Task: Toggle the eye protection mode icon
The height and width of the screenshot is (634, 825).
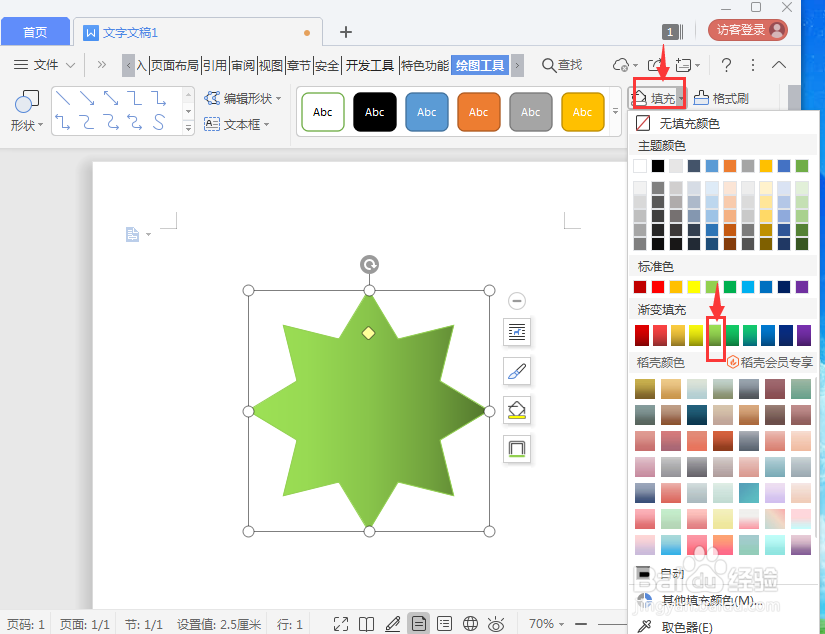Action: coord(496,624)
